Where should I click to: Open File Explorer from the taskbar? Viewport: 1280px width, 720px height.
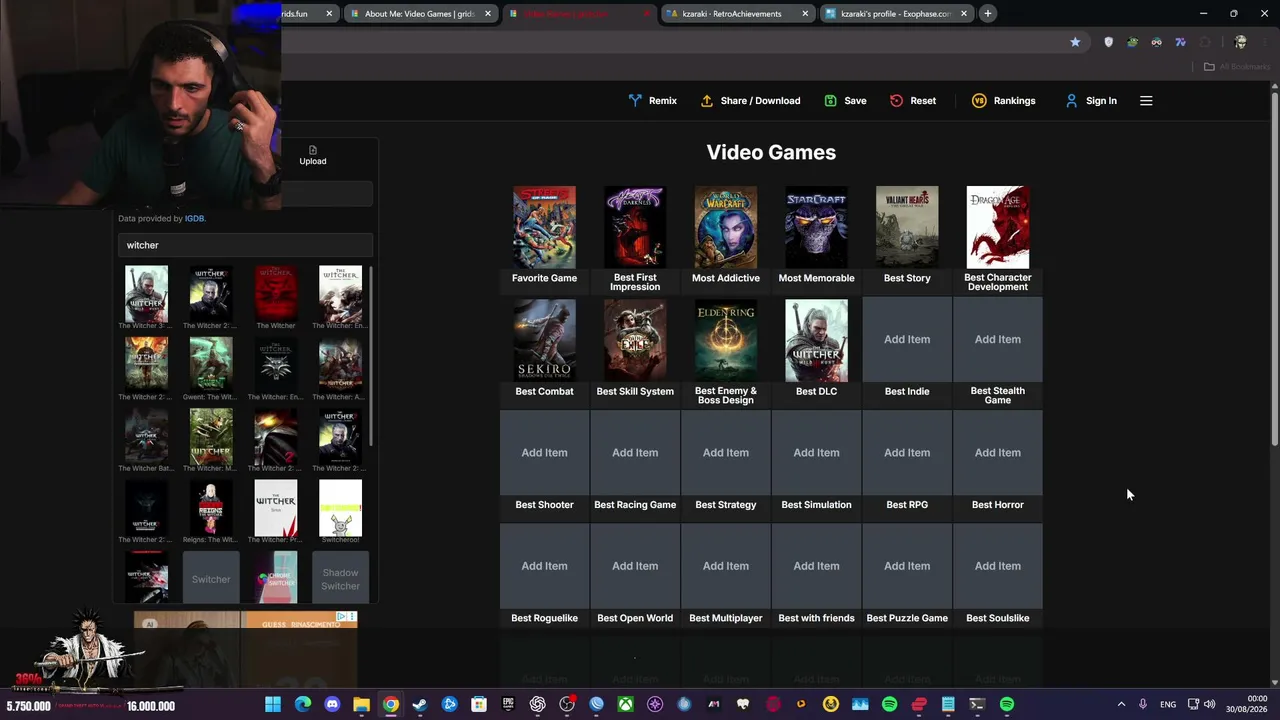pyautogui.click(x=361, y=705)
